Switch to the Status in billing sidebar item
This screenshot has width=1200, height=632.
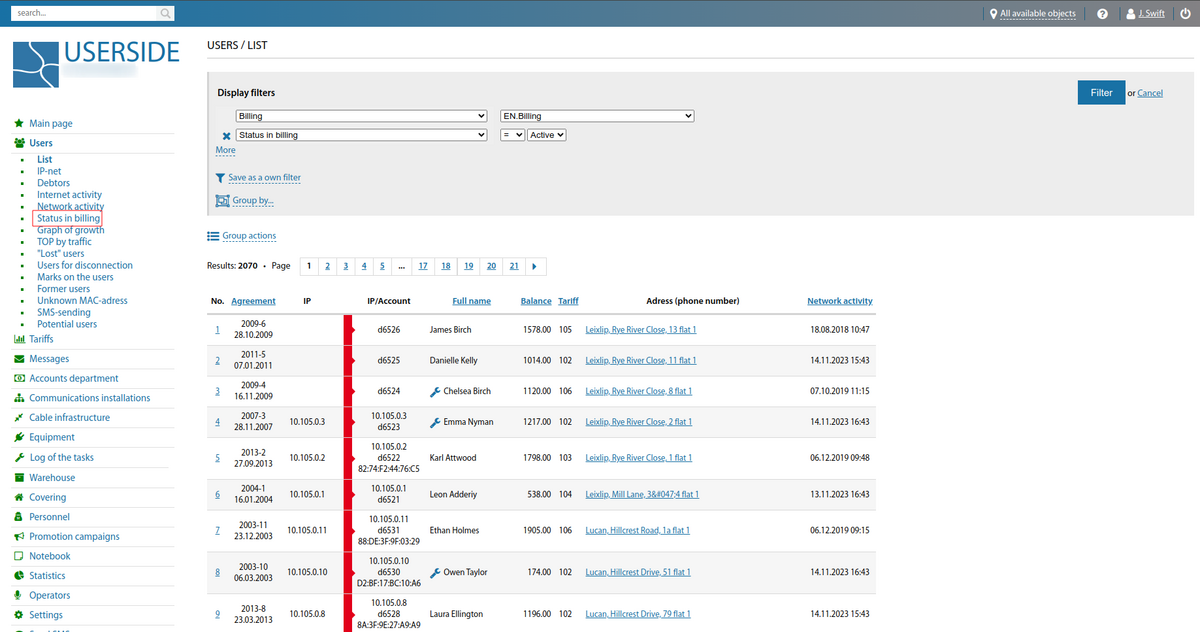click(68, 218)
